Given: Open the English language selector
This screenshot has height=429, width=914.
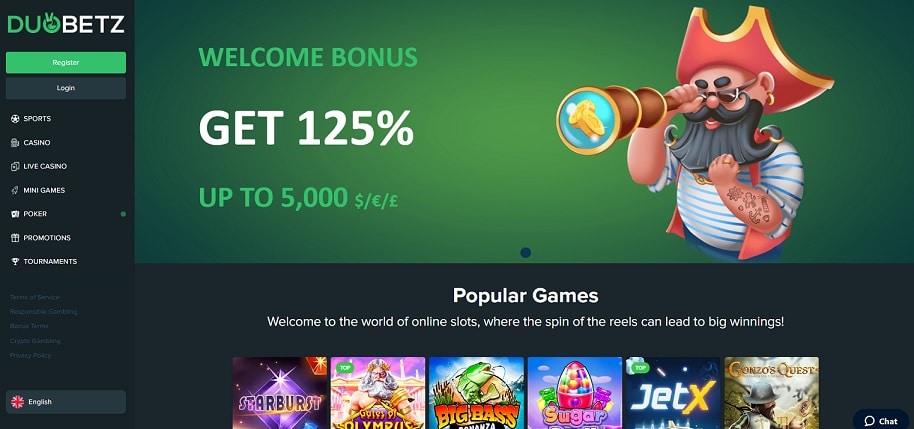Looking at the screenshot, I should [x=66, y=402].
